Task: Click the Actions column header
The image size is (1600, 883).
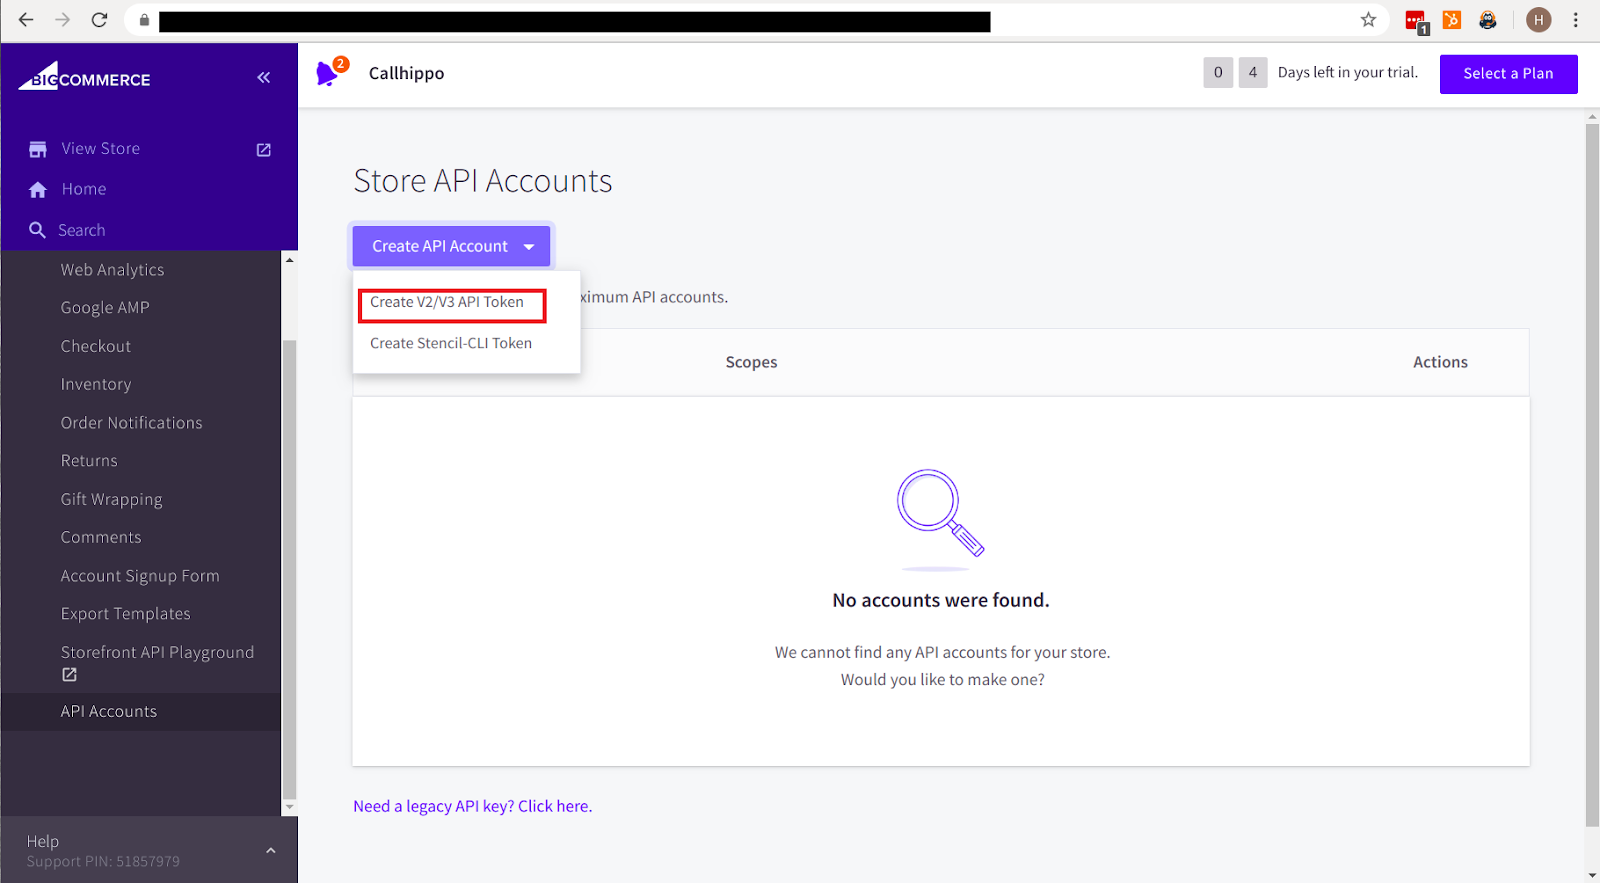Action: point(1440,362)
